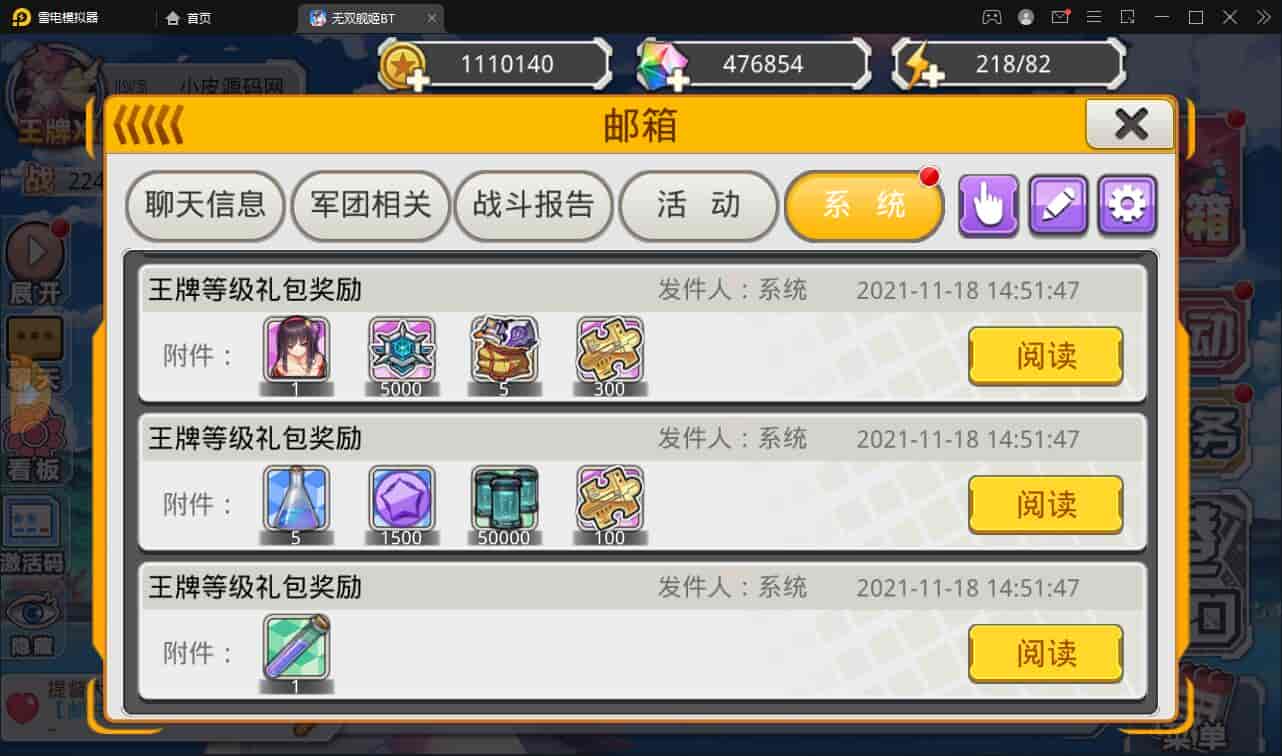Open the 活动 tab

click(698, 205)
